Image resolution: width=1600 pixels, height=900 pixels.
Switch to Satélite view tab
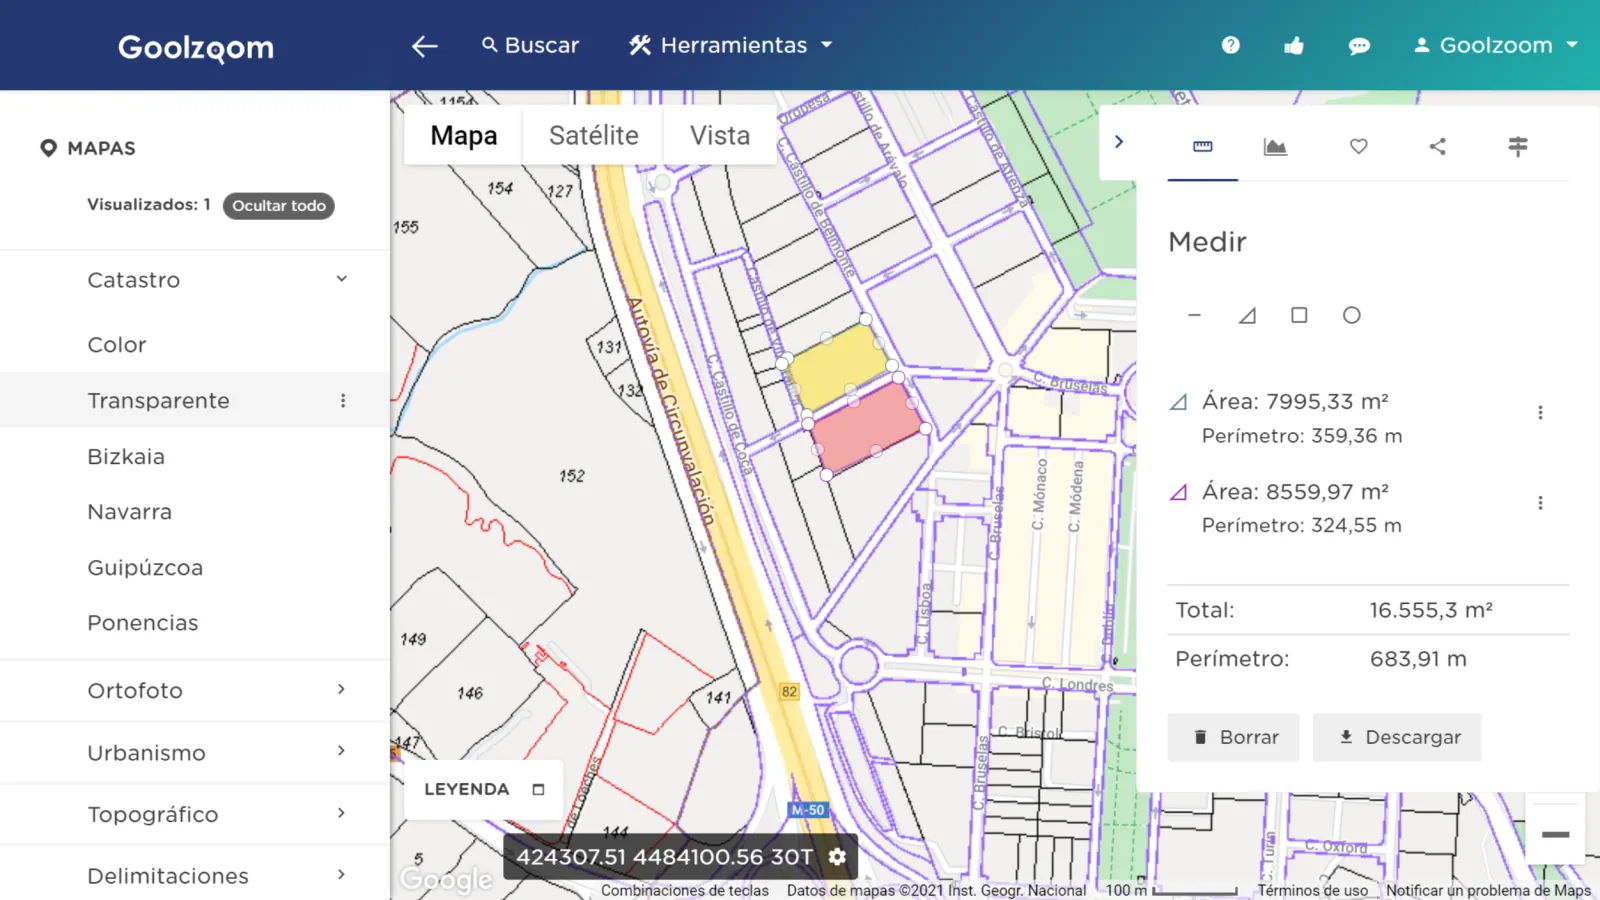(x=593, y=135)
